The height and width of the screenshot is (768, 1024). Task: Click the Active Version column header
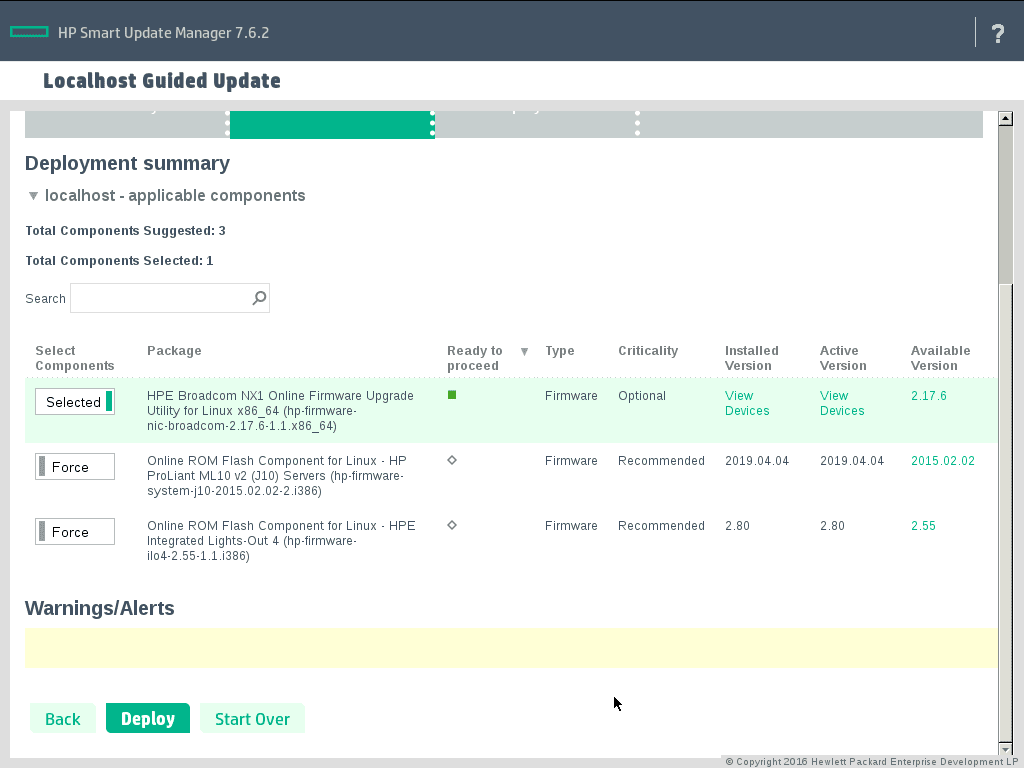[843, 358]
